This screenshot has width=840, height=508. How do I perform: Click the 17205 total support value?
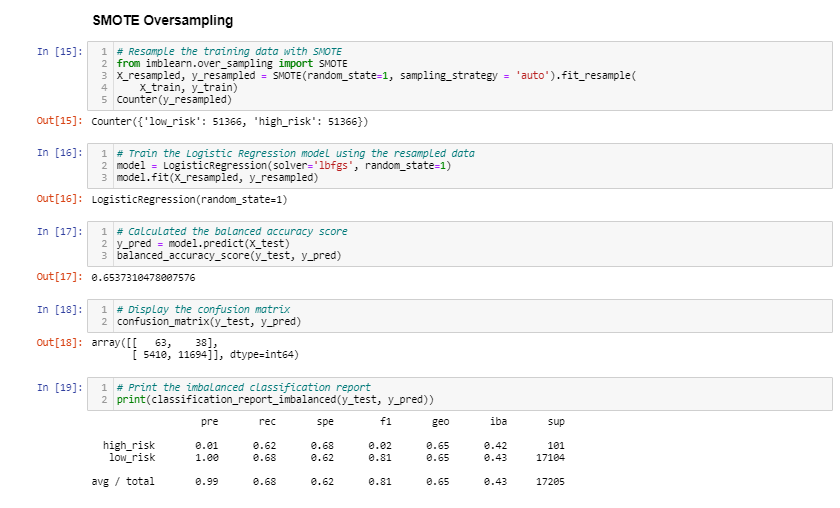point(550,482)
